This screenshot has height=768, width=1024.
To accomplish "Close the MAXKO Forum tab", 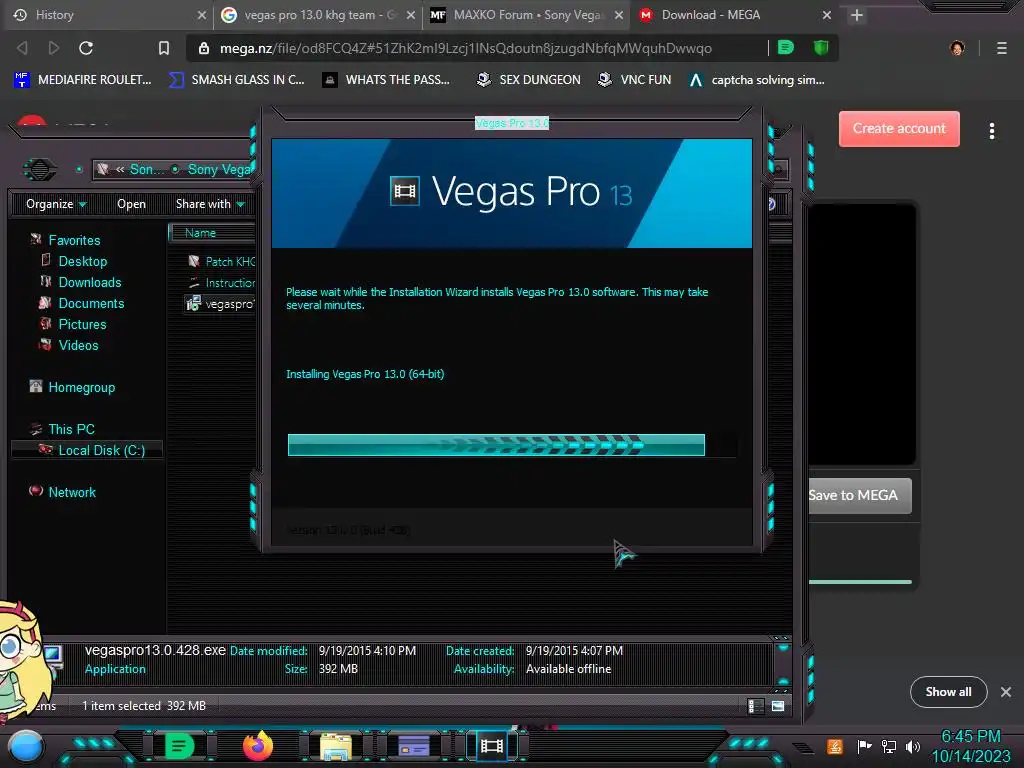I will pyautogui.click(x=618, y=15).
